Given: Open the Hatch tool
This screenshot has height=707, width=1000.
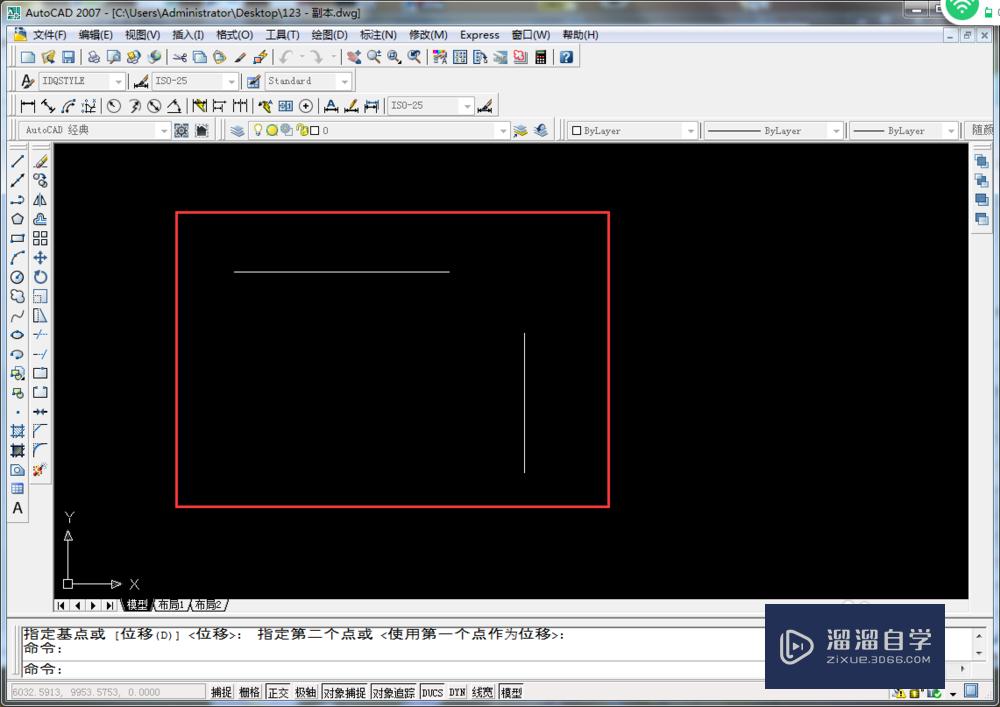Looking at the screenshot, I should pos(17,432).
